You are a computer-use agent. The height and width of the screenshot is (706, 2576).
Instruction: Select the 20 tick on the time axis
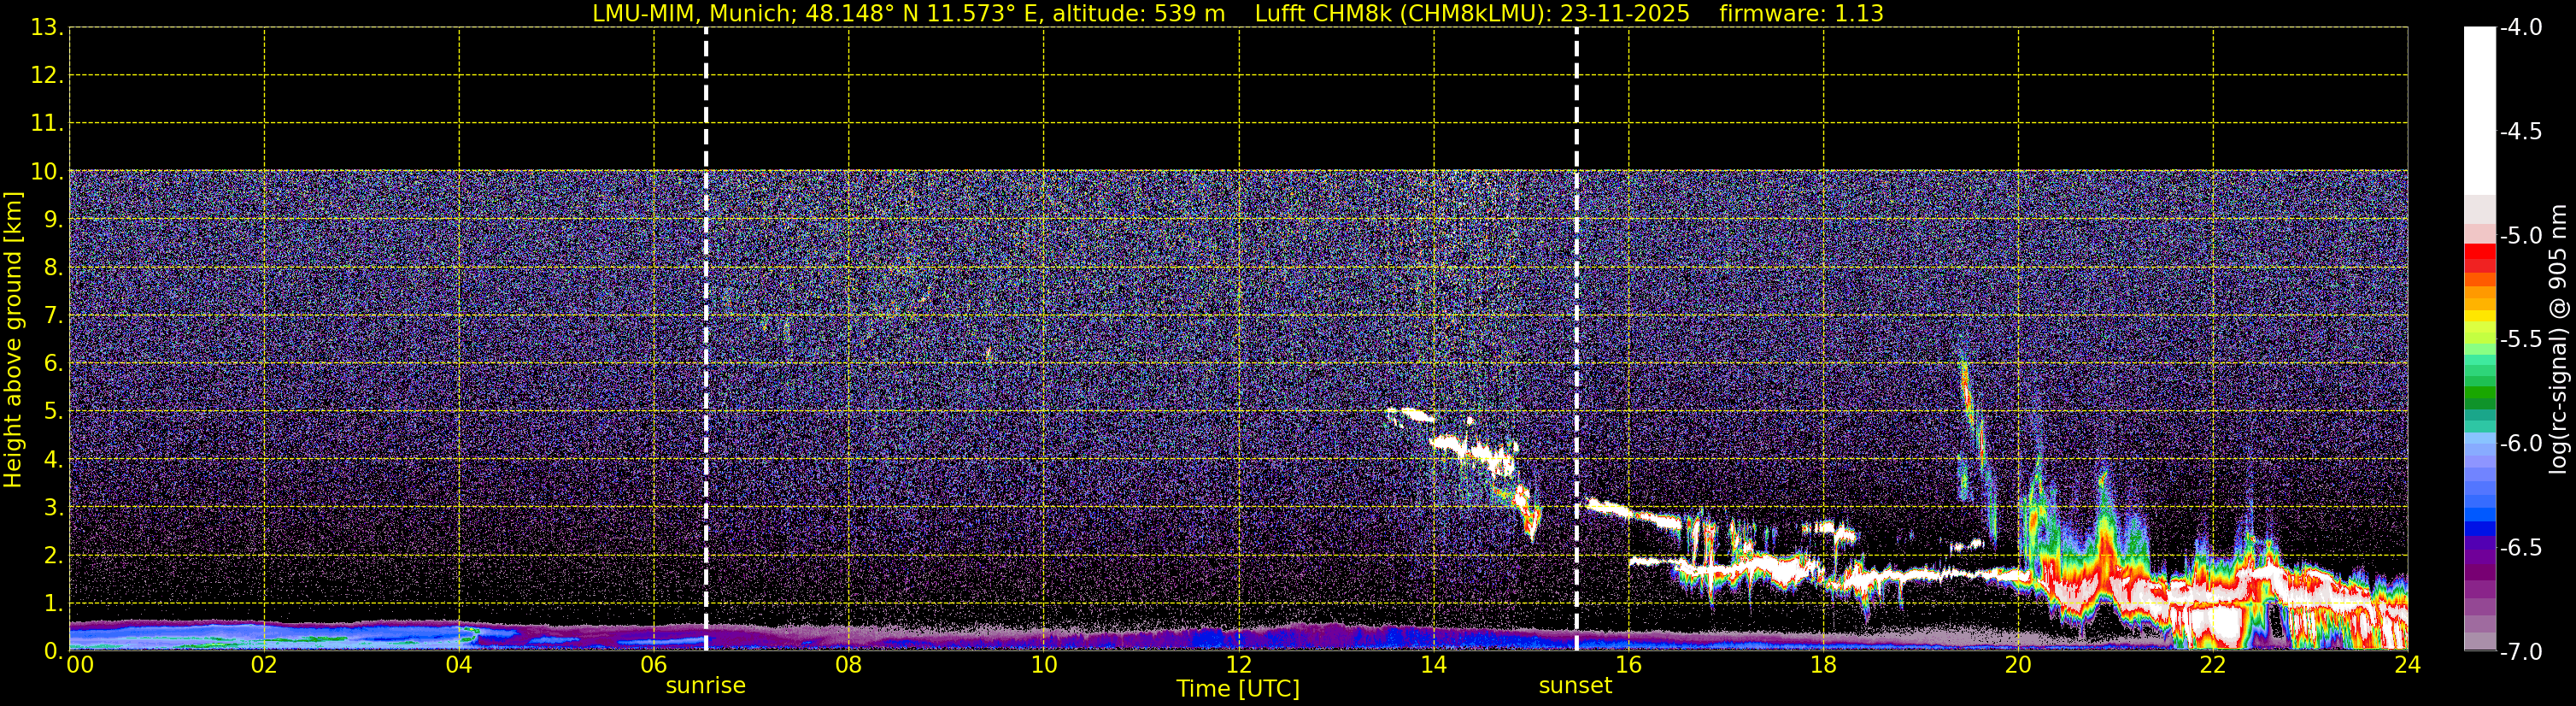2018,666
